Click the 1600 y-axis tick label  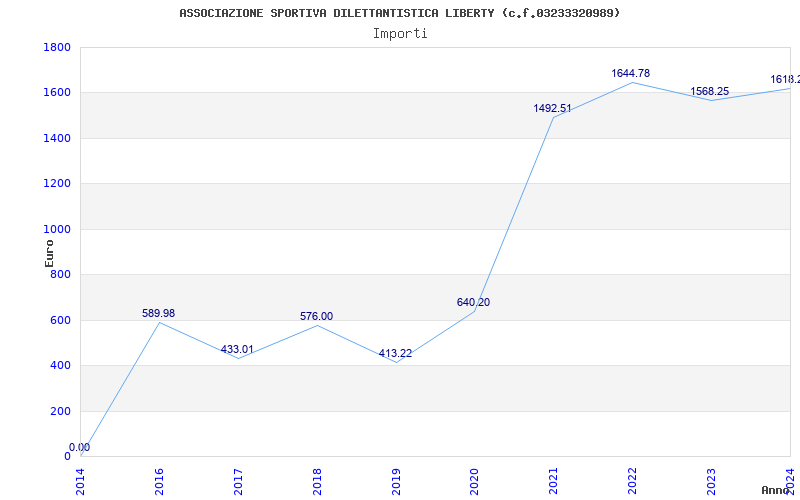click(x=57, y=93)
